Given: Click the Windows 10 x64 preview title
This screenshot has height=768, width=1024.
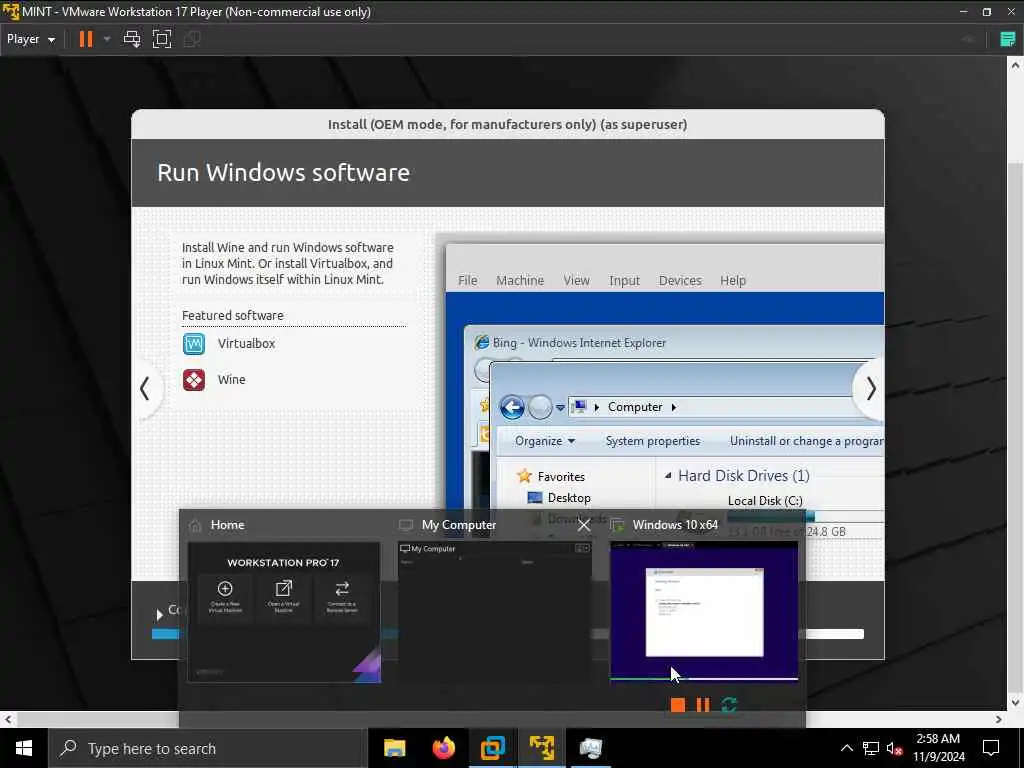Looking at the screenshot, I should [675, 525].
